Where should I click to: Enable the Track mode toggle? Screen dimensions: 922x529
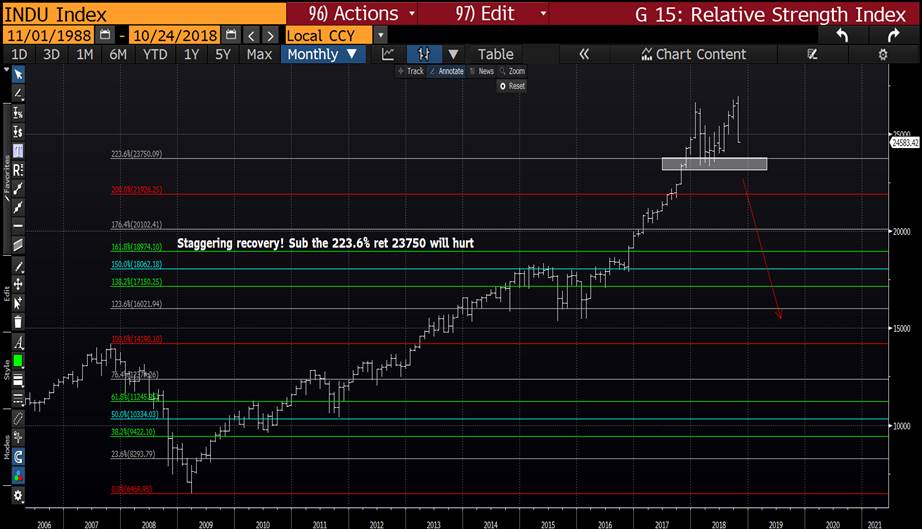click(x=410, y=71)
